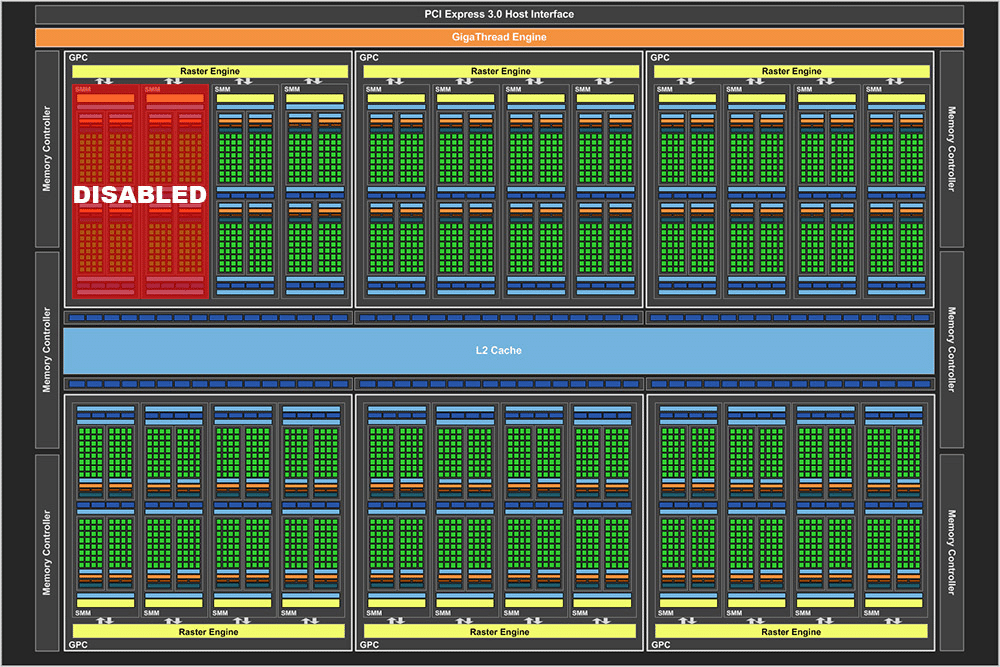Select the lower-right Memory Controller block
The height and width of the screenshot is (667, 1000).
click(951, 553)
